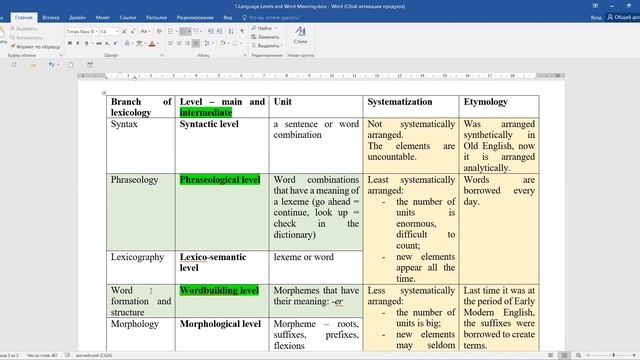Switch to Print Layout view in status bar
Image resolution: width=640 pixels, height=360 pixels.
(564, 355)
